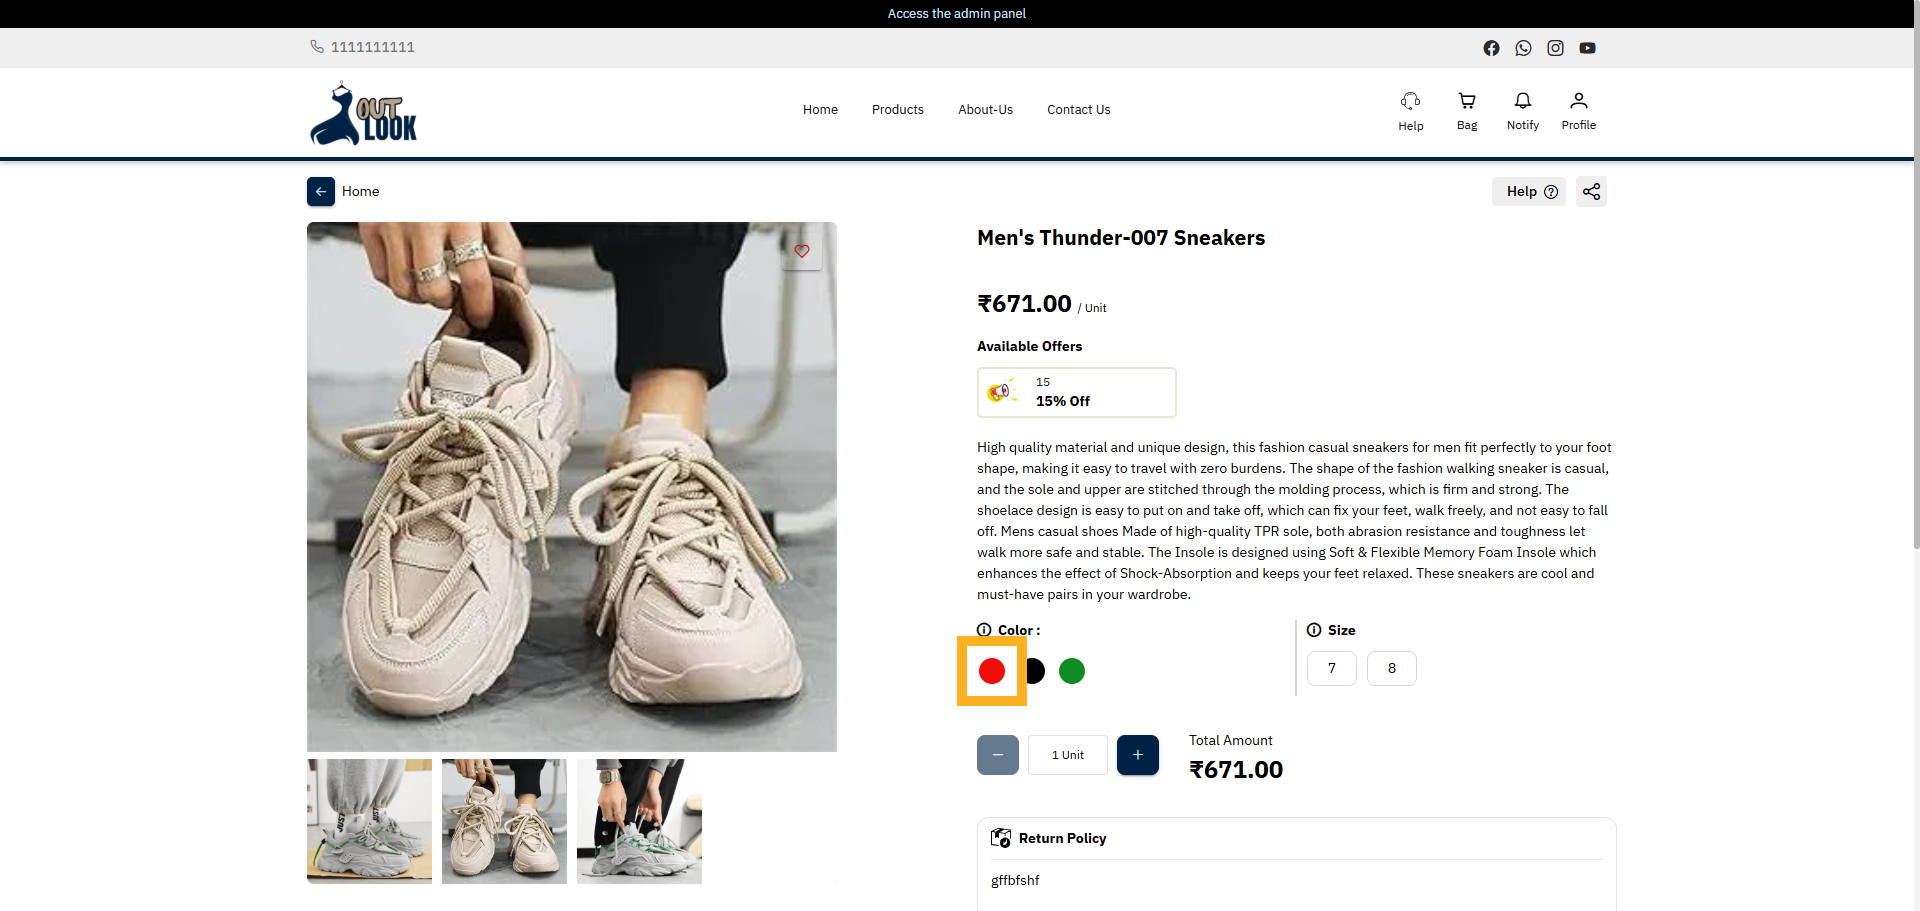Screen dimensions: 1920x911
Task: Decrease the quantity with the minus button
Action: click(998, 755)
